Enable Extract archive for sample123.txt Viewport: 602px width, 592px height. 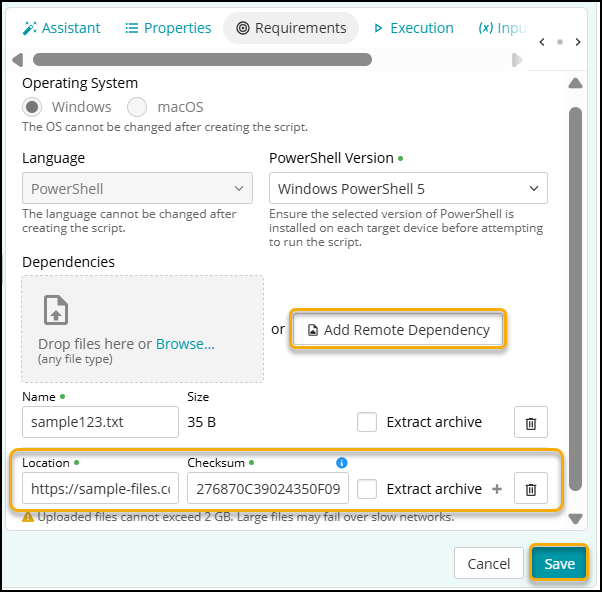(x=368, y=422)
